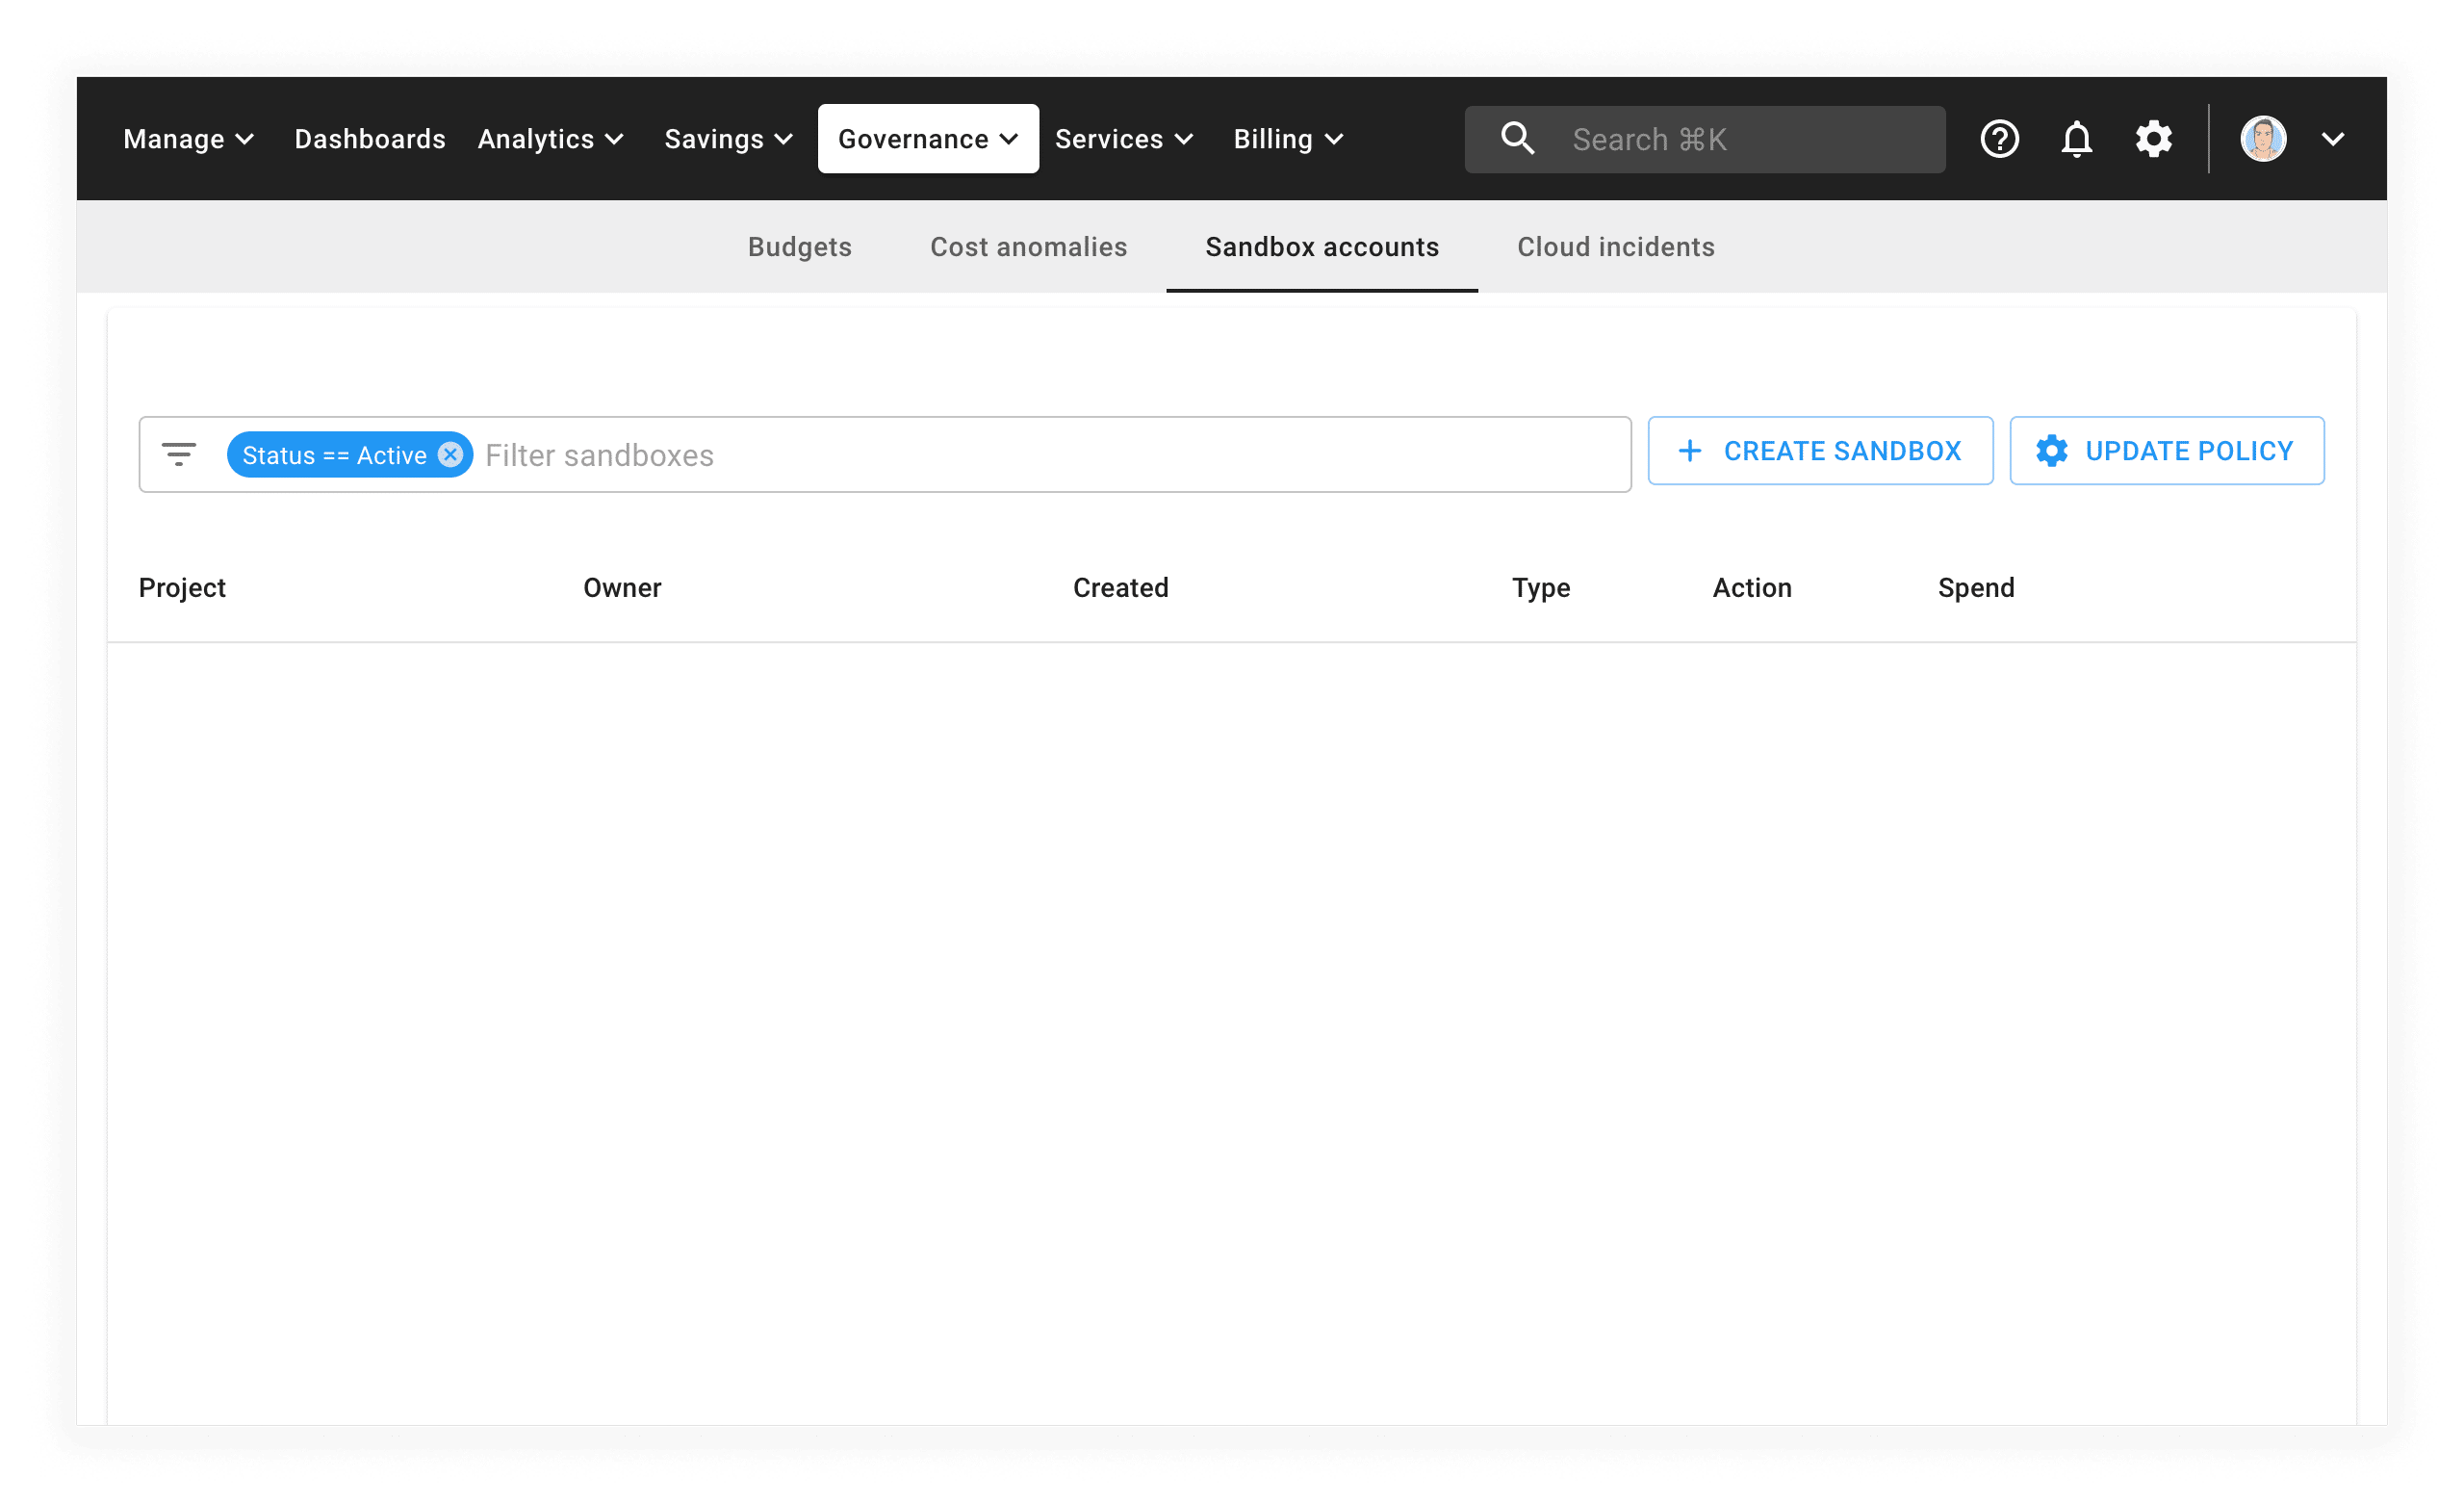The height and width of the screenshot is (1502, 2464).
Task: Switch to the Budgets tab
Action: (799, 247)
